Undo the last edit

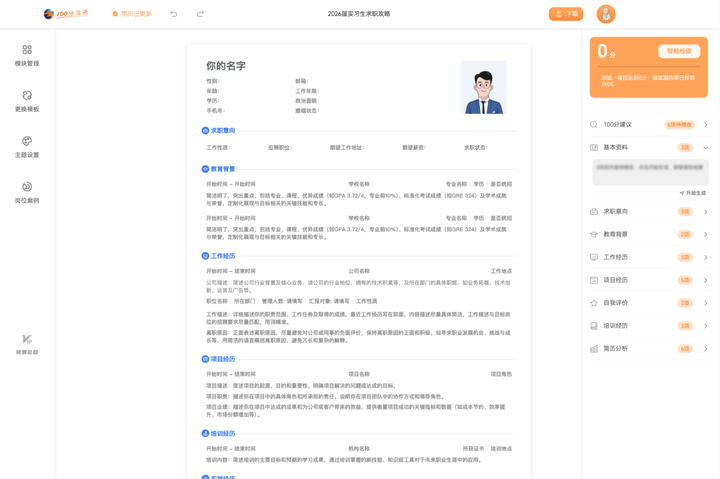tap(174, 14)
